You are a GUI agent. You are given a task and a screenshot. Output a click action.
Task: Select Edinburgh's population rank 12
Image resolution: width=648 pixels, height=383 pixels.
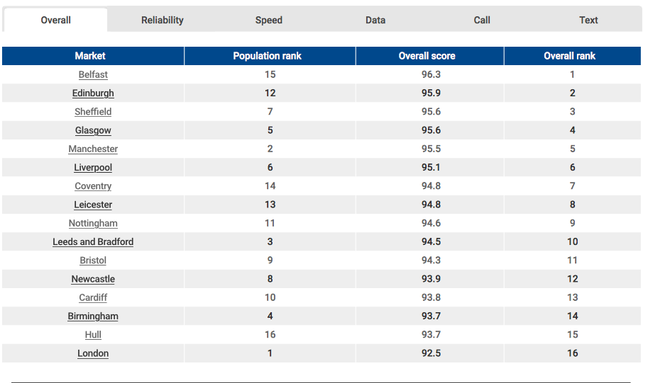(270, 93)
